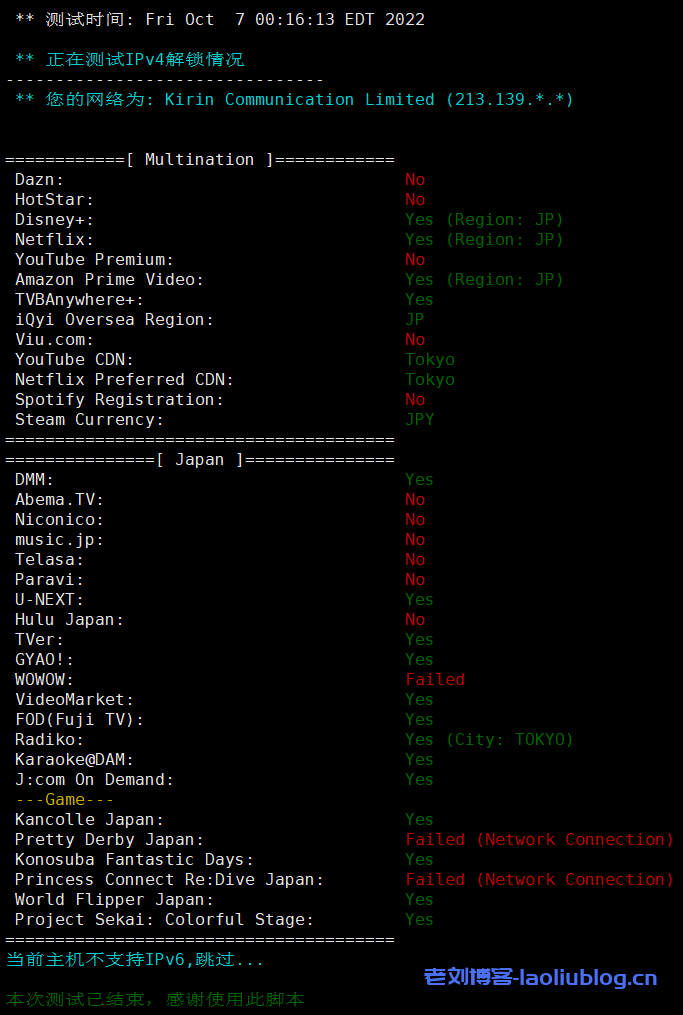
Task: Click Pretty Derby Japan's failed network result
Action: pyautogui.click(x=539, y=839)
